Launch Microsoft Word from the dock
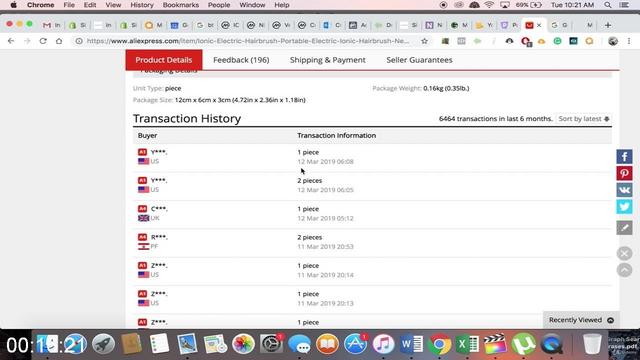The width and height of the screenshot is (640, 360). point(411,344)
